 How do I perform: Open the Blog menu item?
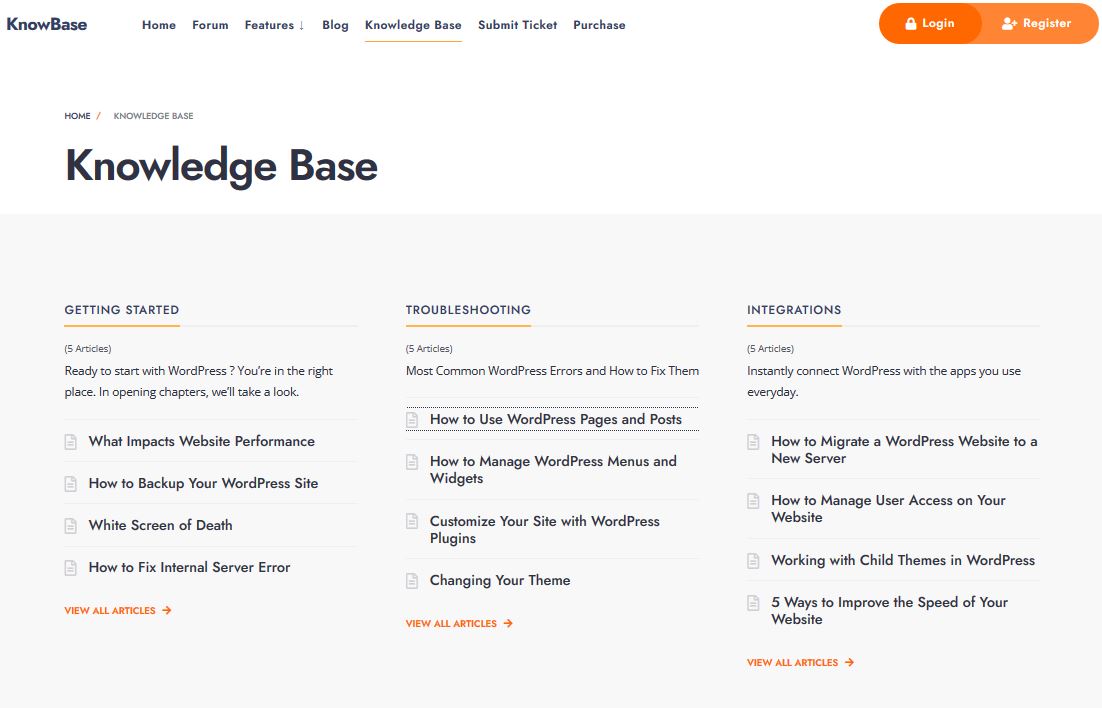point(335,25)
